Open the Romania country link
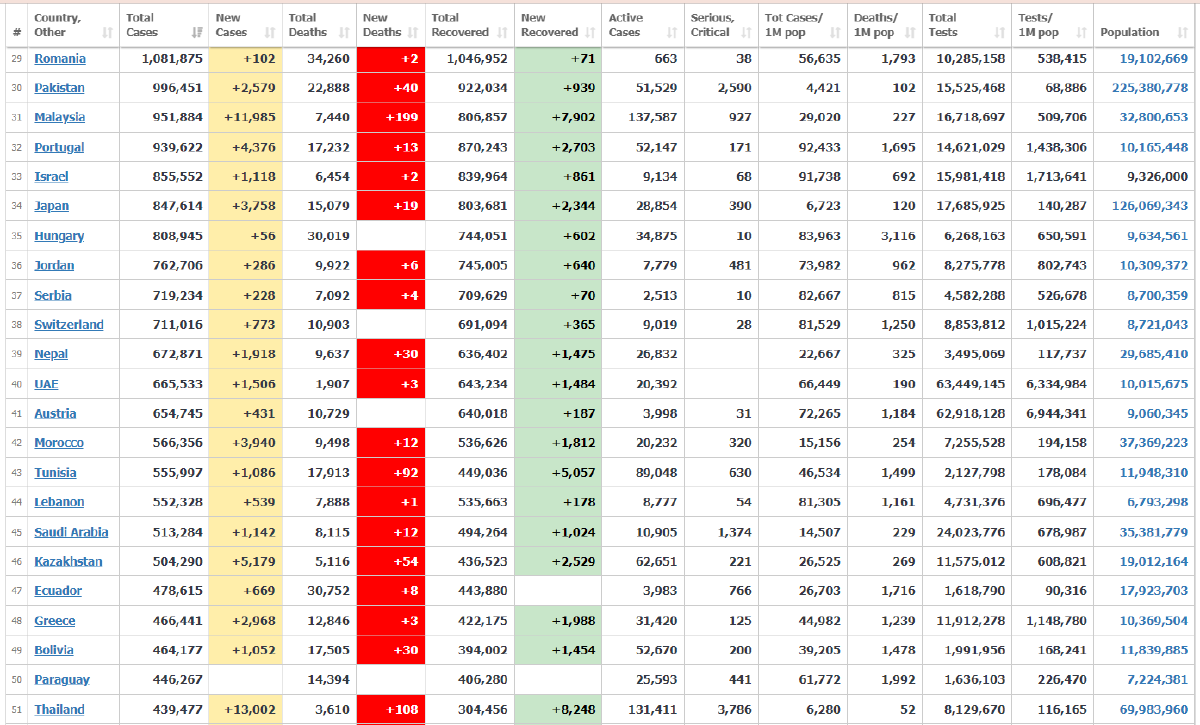1200x725 pixels. pyautogui.click(x=60, y=59)
